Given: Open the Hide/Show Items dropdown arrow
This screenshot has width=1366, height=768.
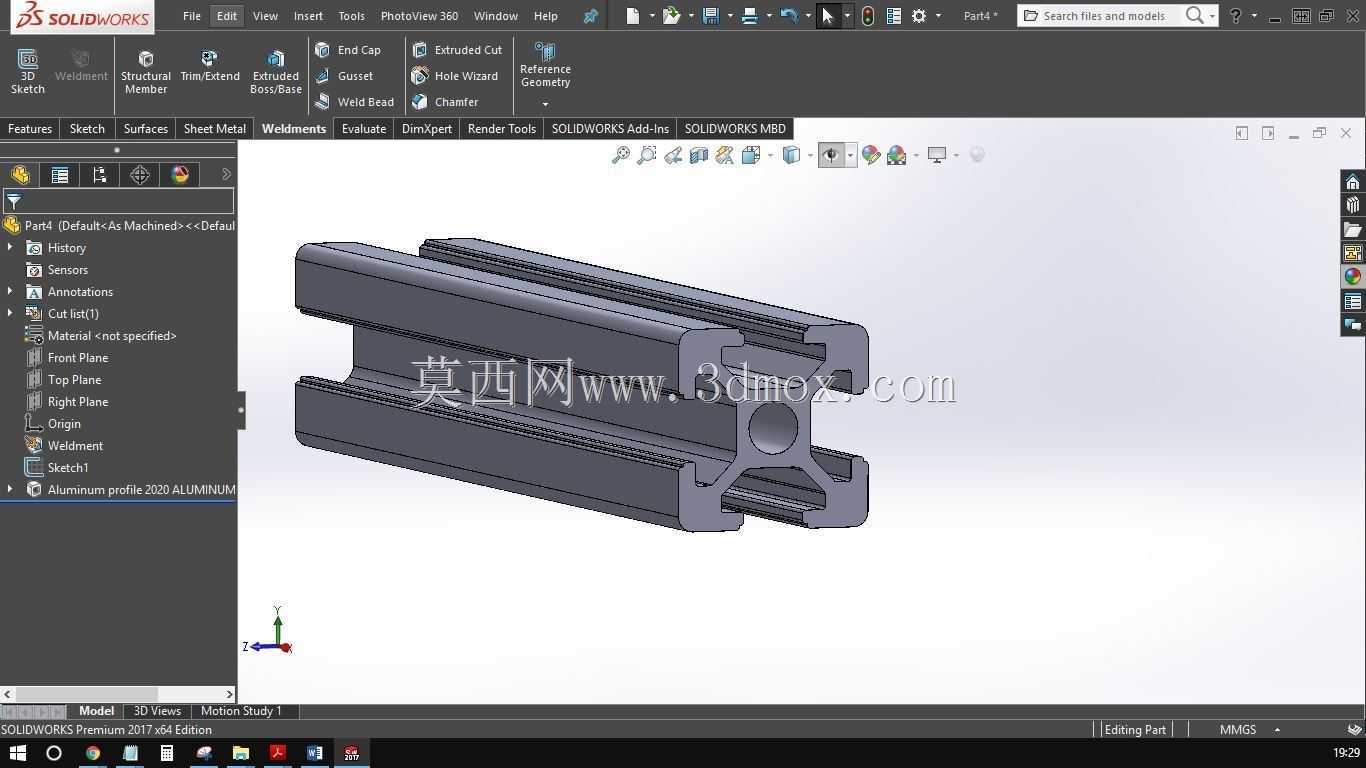Looking at the screenshot, I should pos(851,155).
